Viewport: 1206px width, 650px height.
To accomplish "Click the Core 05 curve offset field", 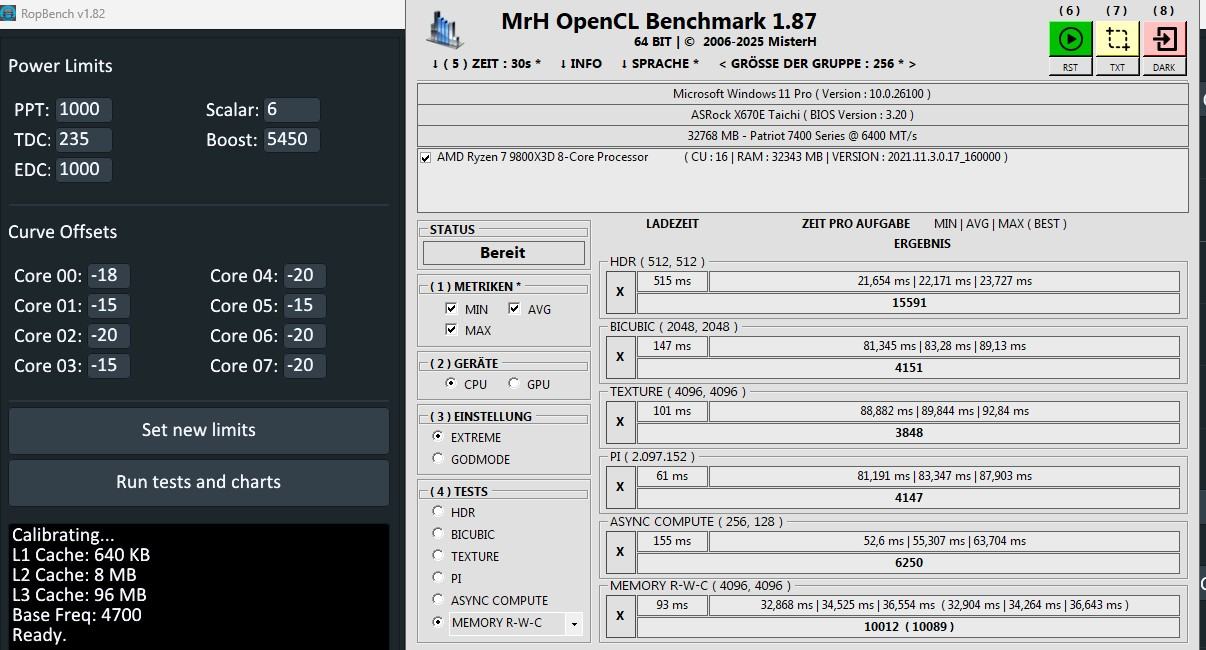I will (x=305, y=306).
